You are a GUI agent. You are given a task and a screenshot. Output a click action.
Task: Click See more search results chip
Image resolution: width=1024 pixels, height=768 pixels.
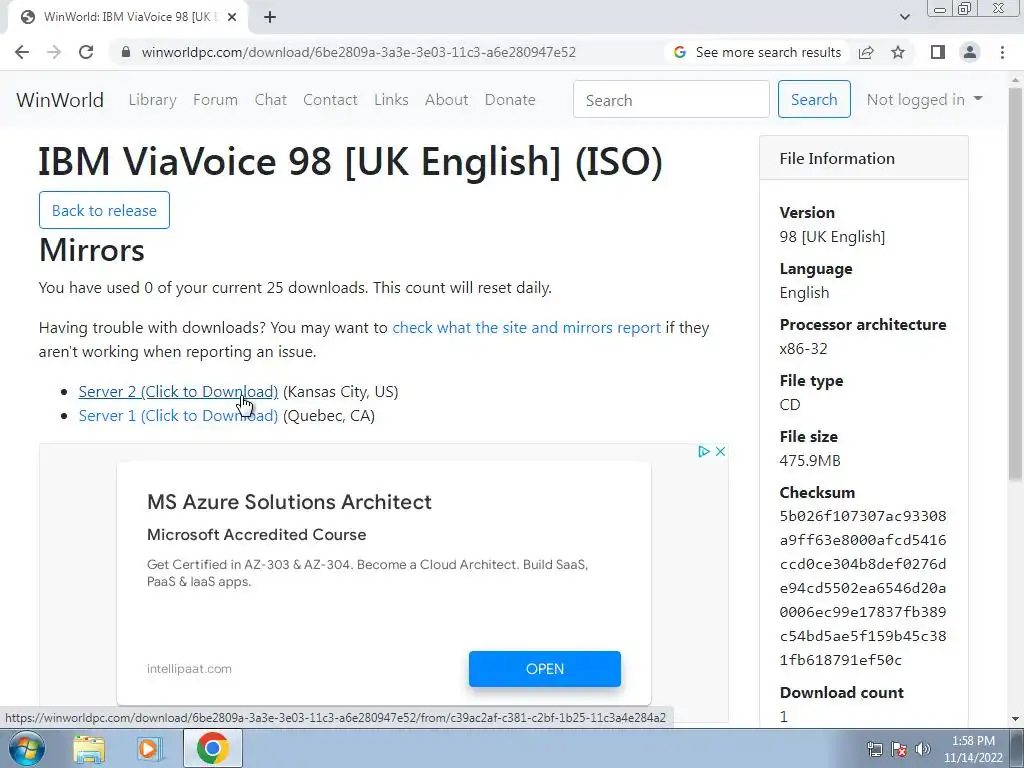pyautogui.click(x=758, y=52)
